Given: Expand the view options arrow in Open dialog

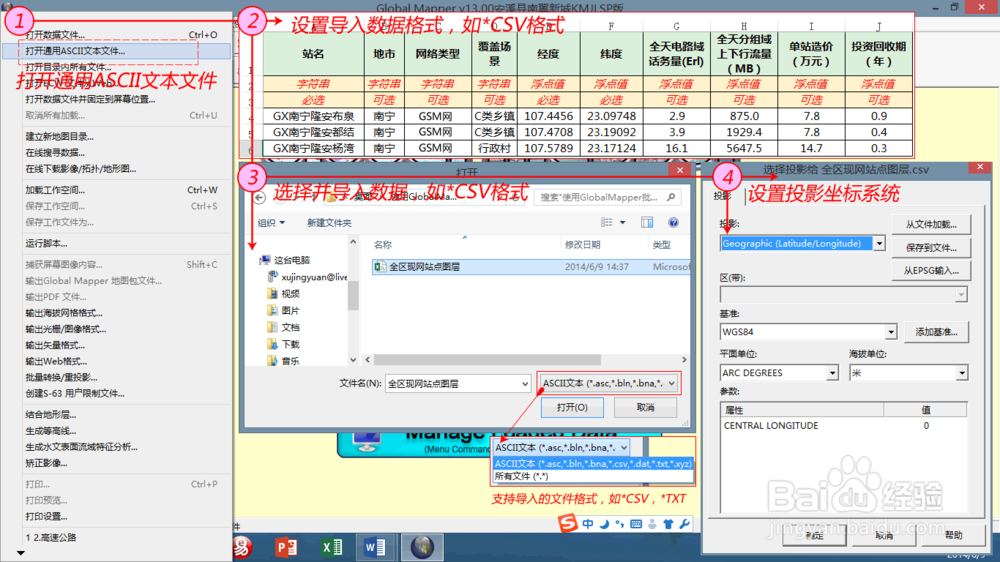Looking at the screenshot, I should (x=622, y=223).
